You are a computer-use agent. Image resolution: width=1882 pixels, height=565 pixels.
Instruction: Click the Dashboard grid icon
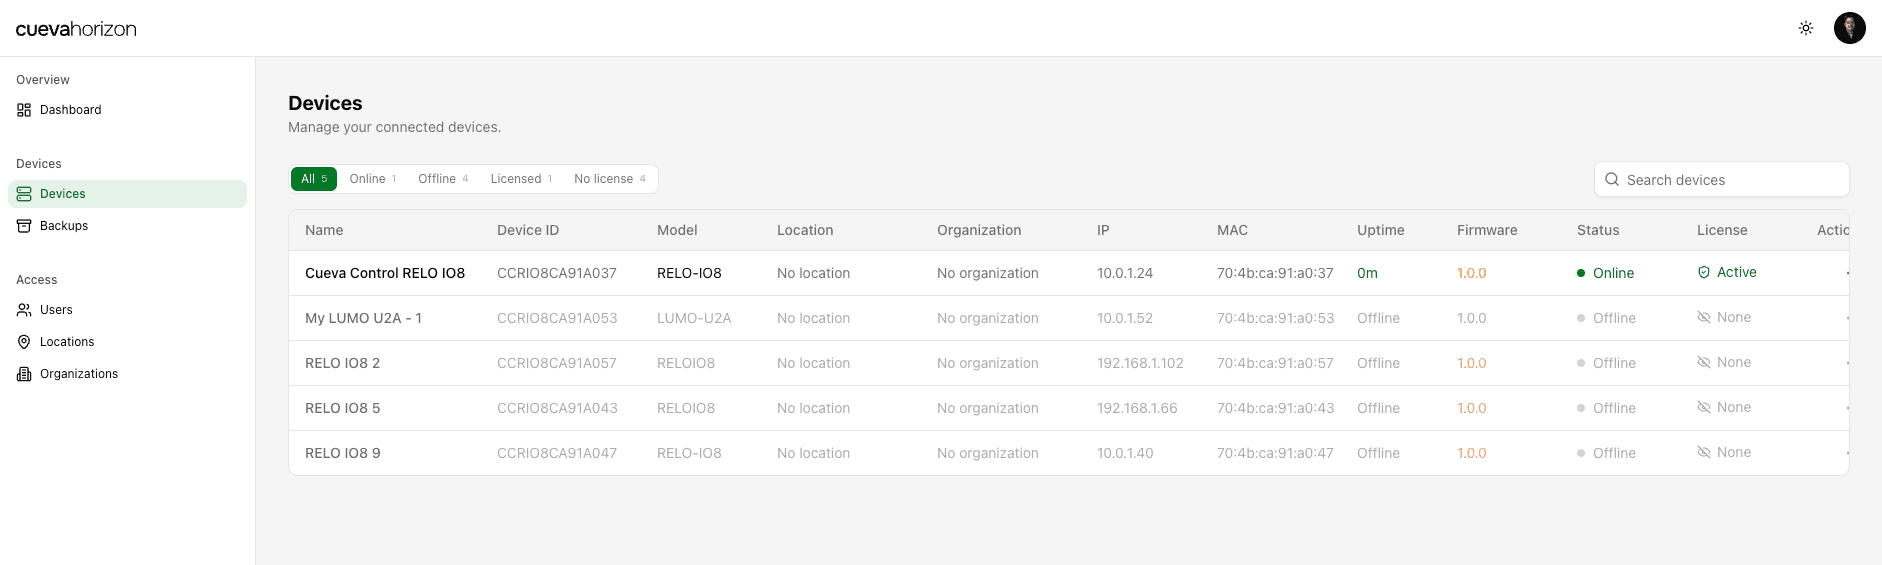tap(24, 110)
